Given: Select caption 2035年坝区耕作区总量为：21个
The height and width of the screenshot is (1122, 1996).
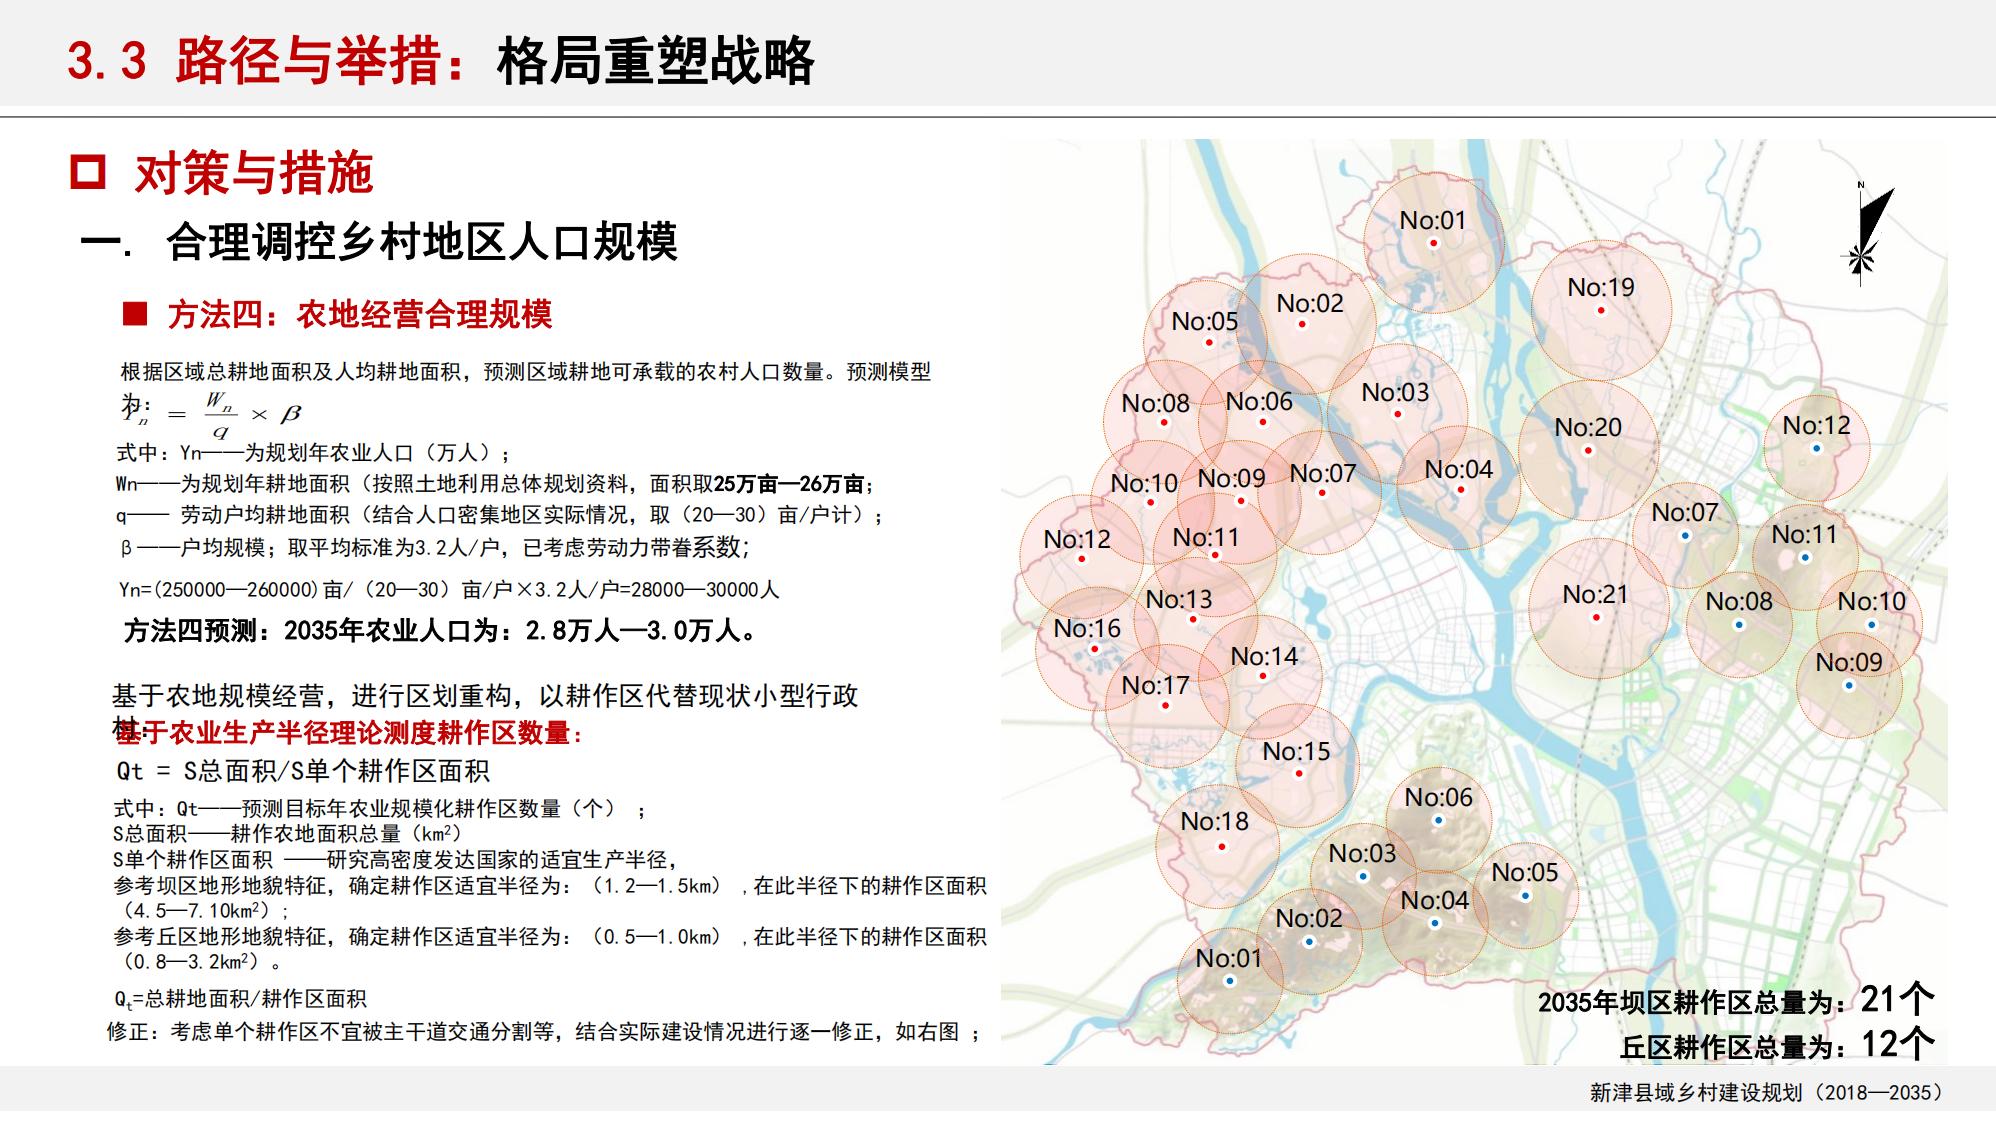Looking at the screenshot, I should (x=1736, y=1000).
